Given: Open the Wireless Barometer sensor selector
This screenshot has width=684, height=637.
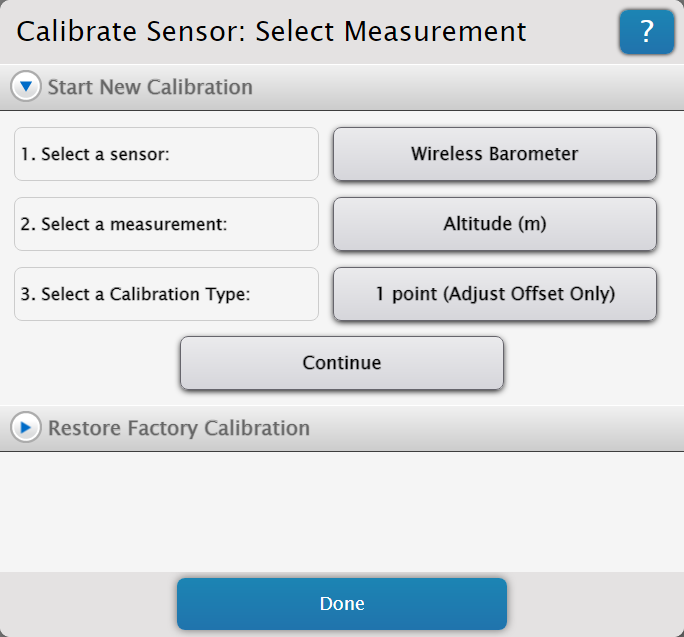Looking at the screenshot, I should [x=495, y=154].
